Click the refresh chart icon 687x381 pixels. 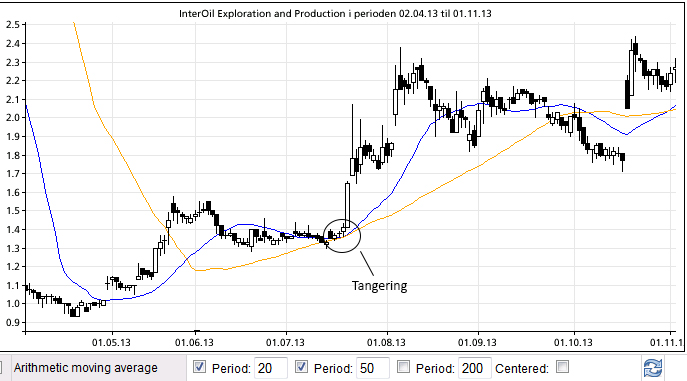[x=653, y=368]
